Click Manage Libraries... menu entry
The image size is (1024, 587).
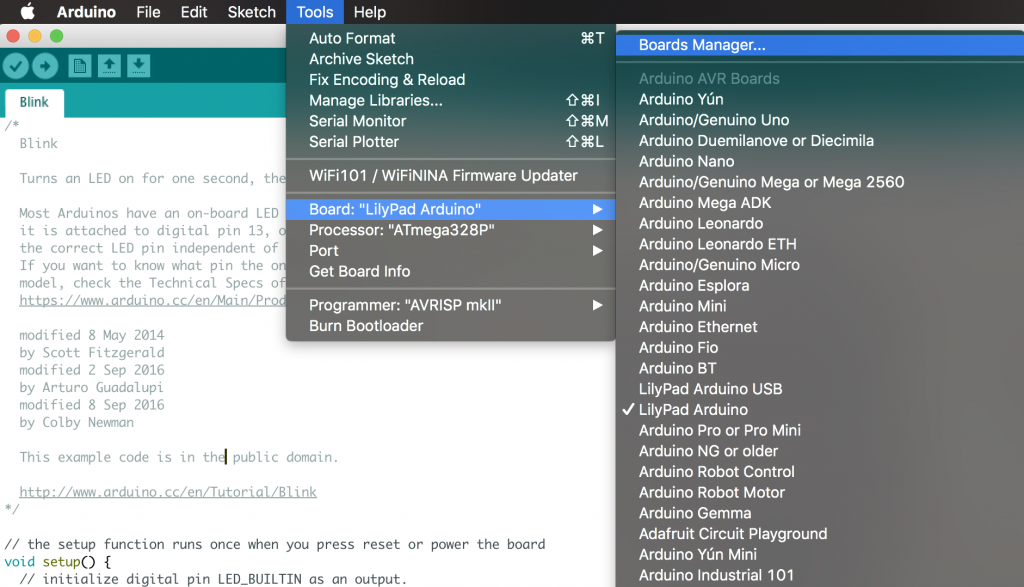[x=375, y=100]
